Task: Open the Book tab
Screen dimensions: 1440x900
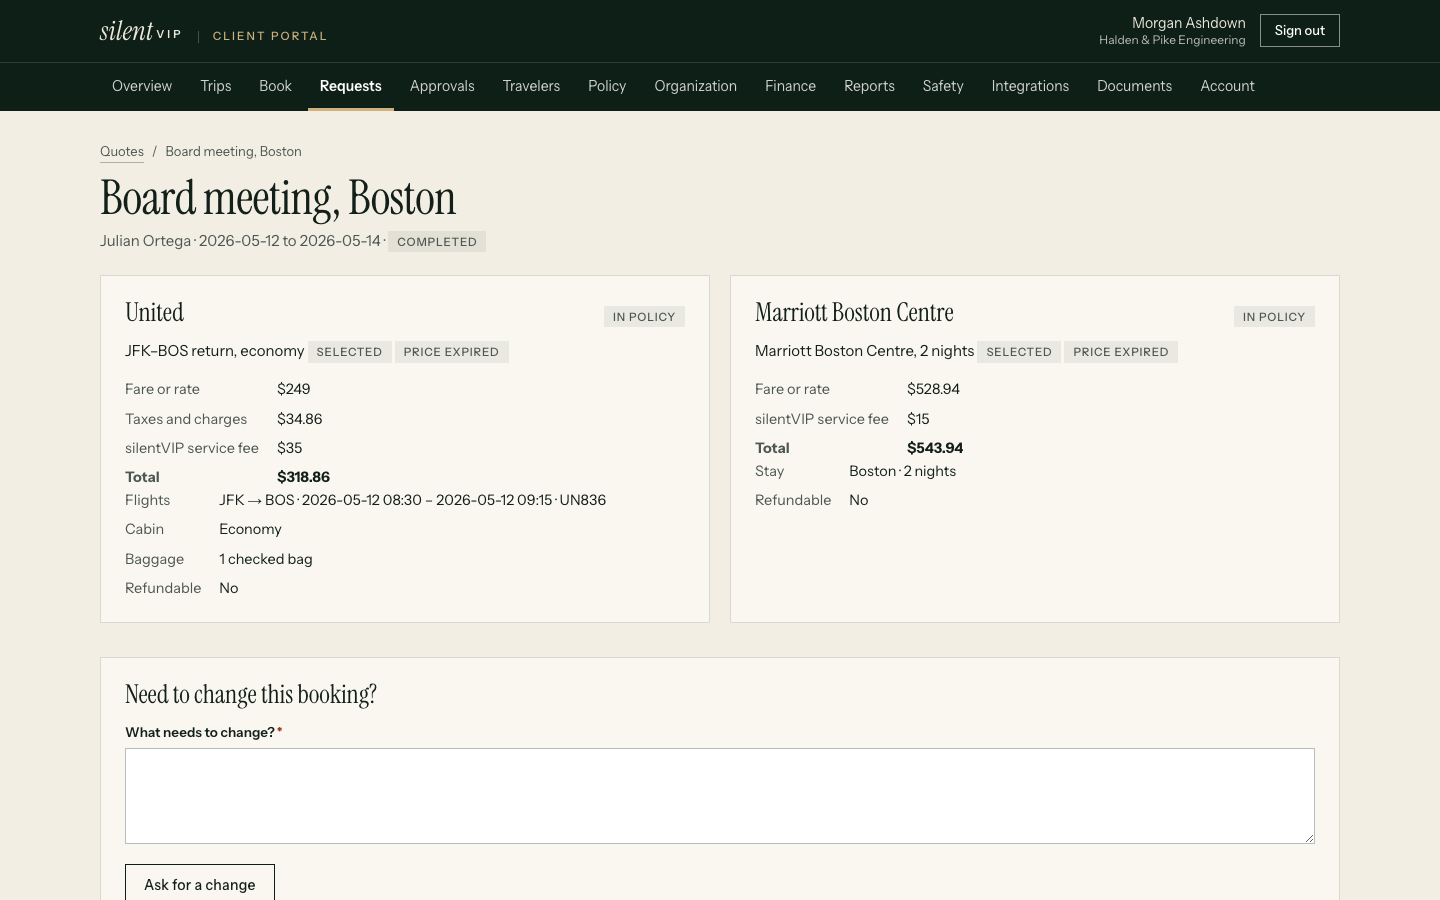Action: (x=275, y=86)
